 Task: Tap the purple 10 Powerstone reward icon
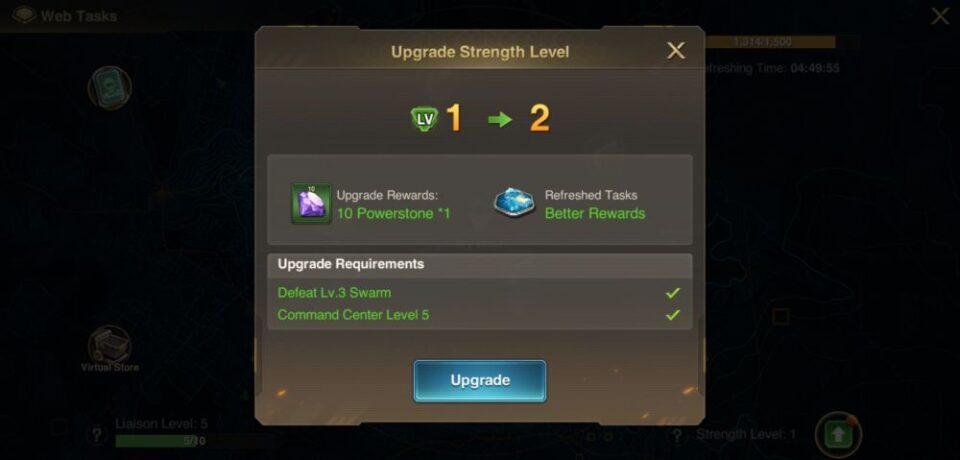(x=311, y=204)
